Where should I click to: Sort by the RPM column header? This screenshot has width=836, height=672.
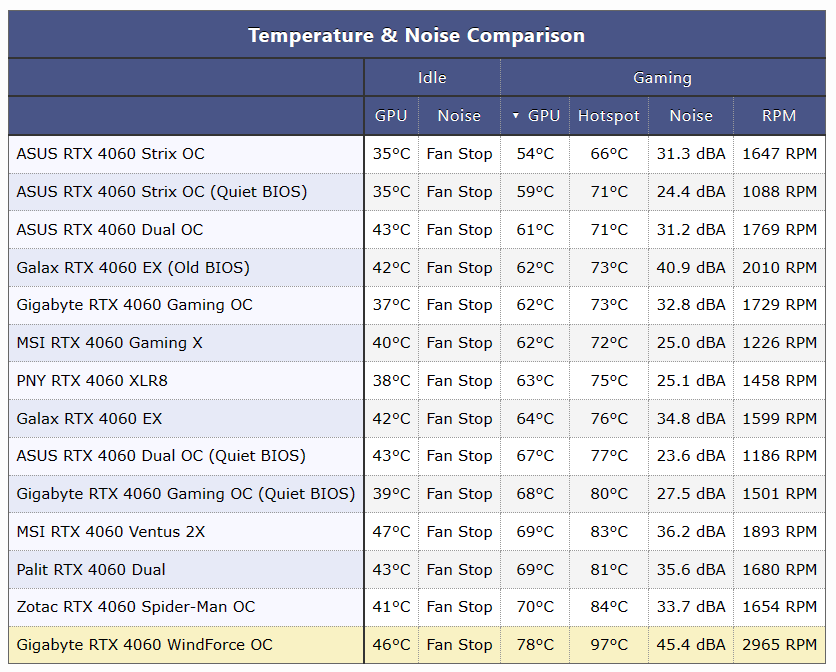[779, 116]
